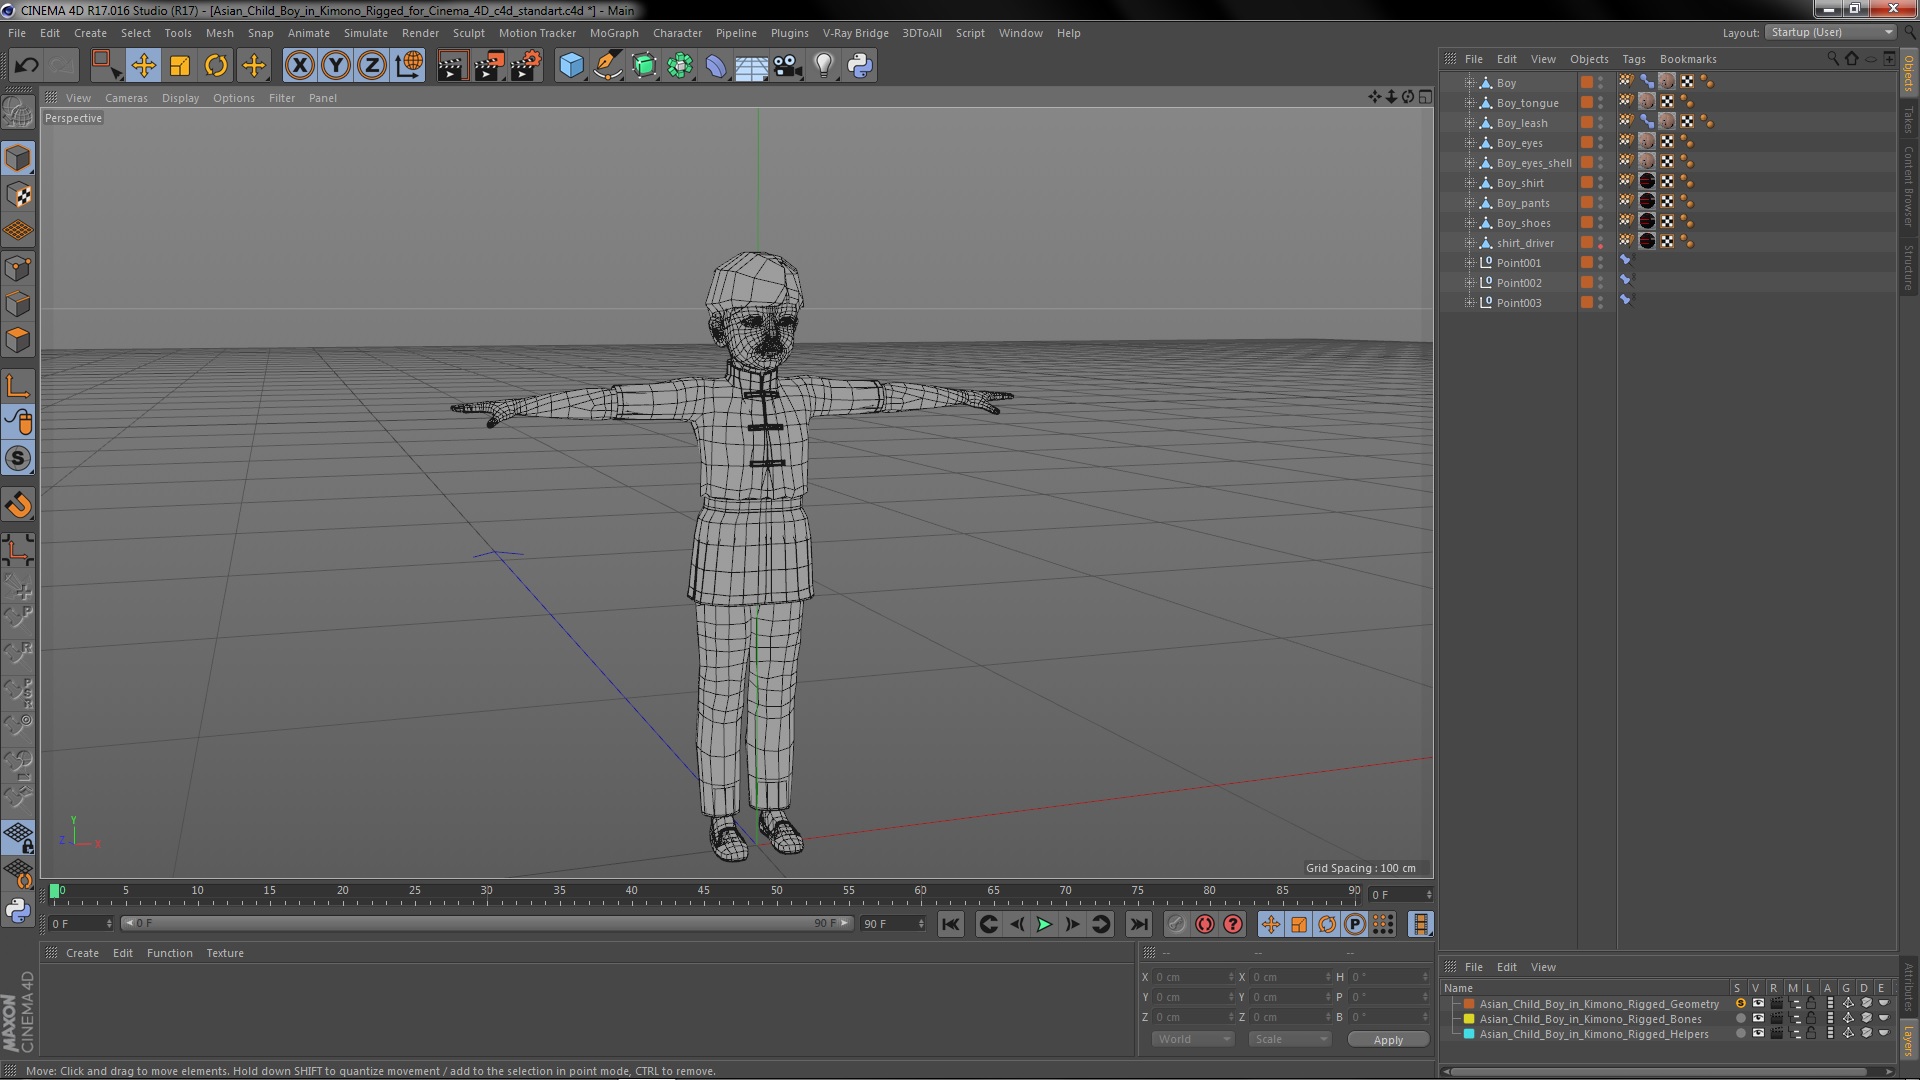Click the Axis mode icon in left toolbar
This screenshot has height=1080, width=1920.
coord(18,386)
